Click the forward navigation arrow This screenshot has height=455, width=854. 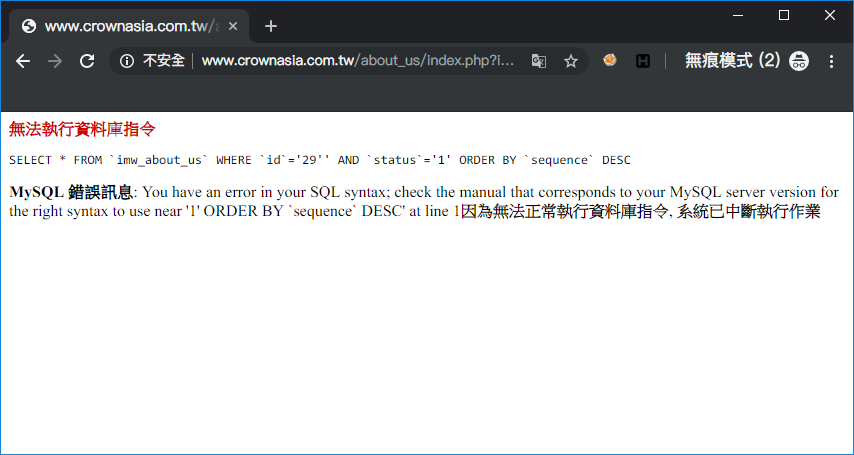(x=55, y=61)
